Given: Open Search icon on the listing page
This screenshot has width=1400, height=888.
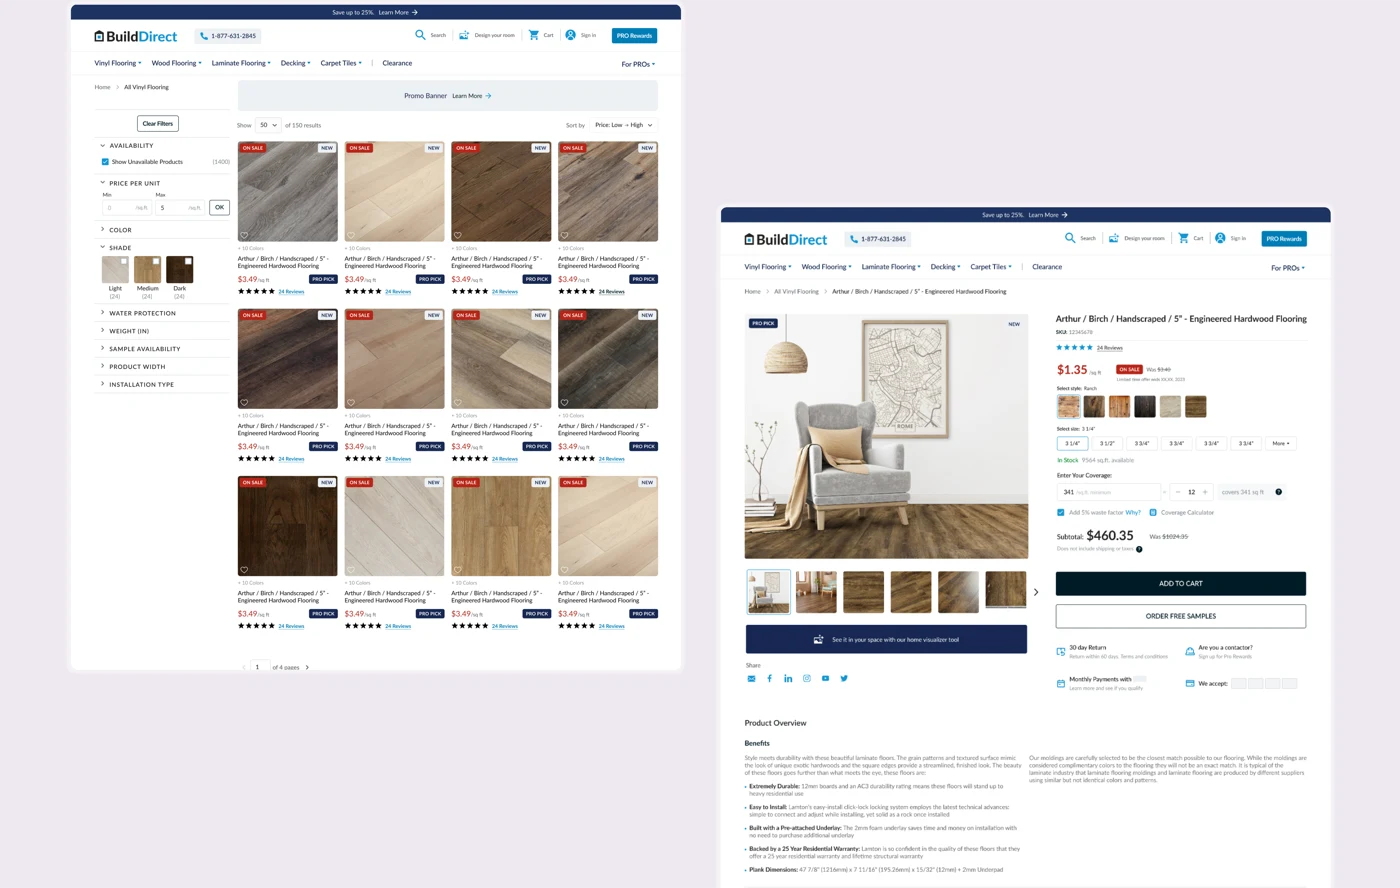Looking at the screenshot, I should coord(420,35).
